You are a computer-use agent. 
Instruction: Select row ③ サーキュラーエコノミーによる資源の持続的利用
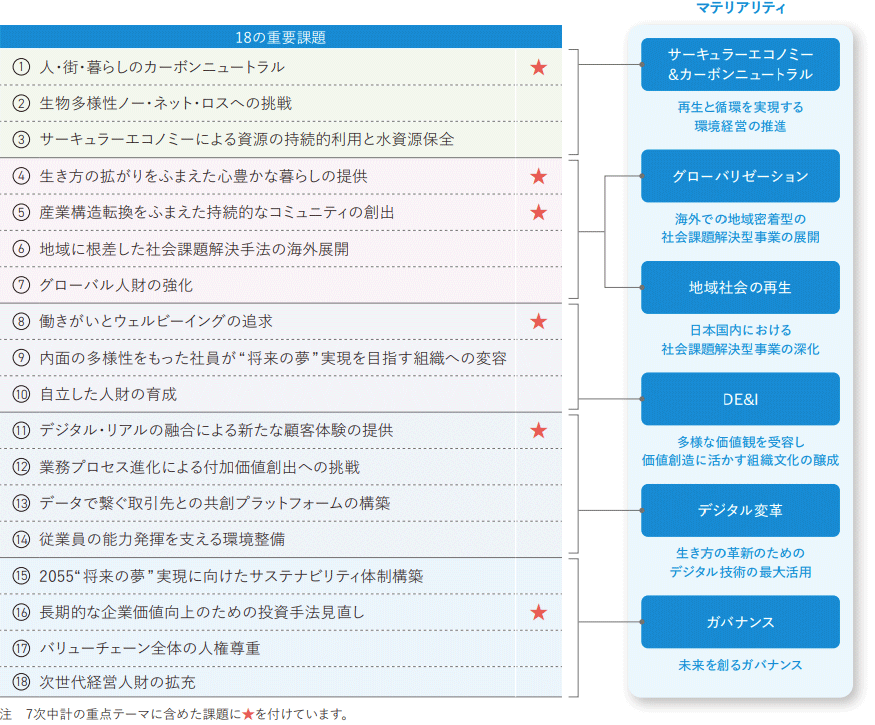pyautogui.click(x=246, y=139)
